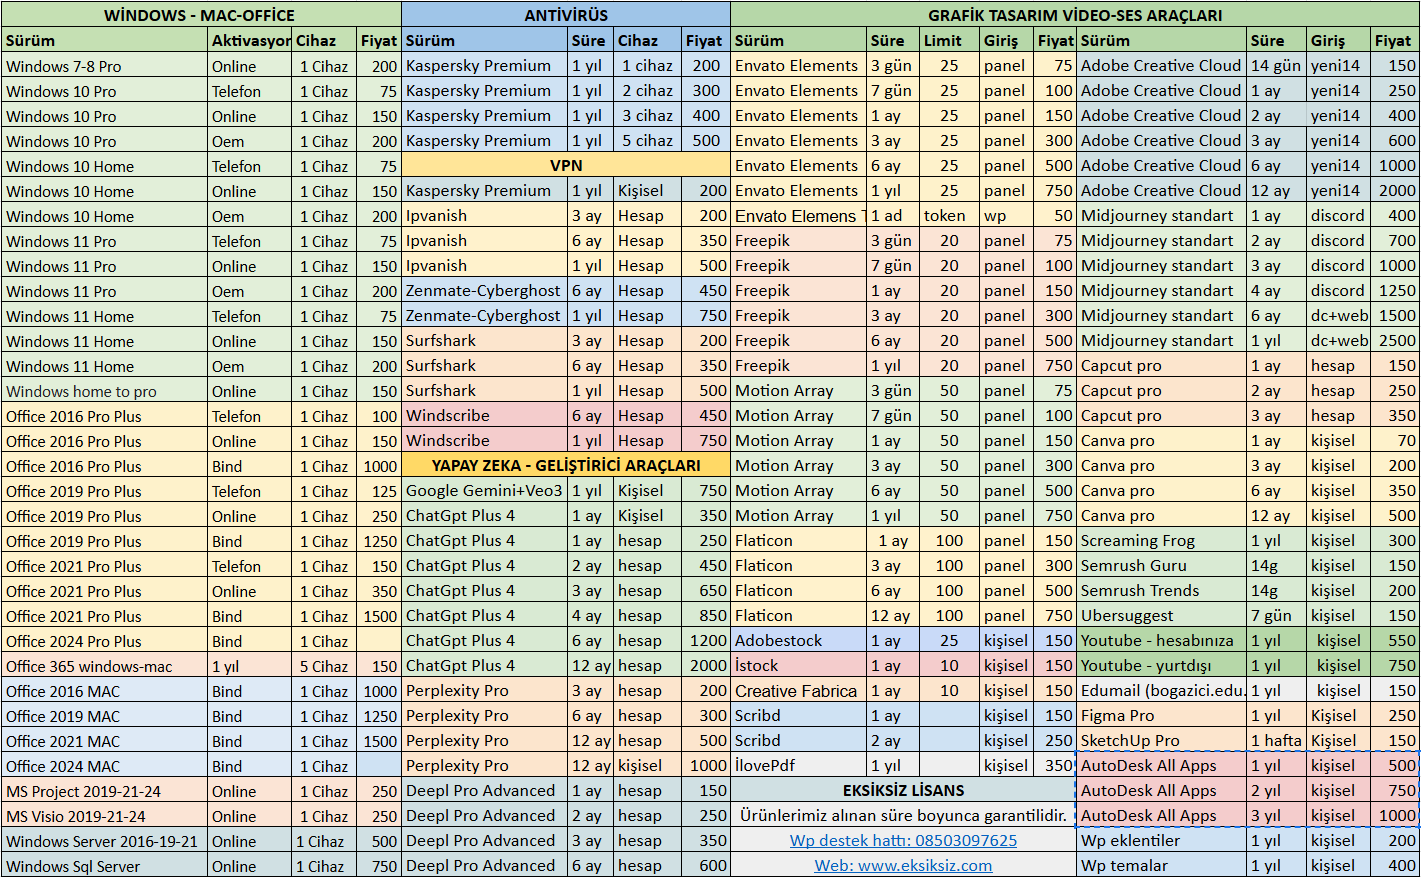Select the Office 2016 MAC cell
Screen dimensions: 1421x877
[105, 691]
